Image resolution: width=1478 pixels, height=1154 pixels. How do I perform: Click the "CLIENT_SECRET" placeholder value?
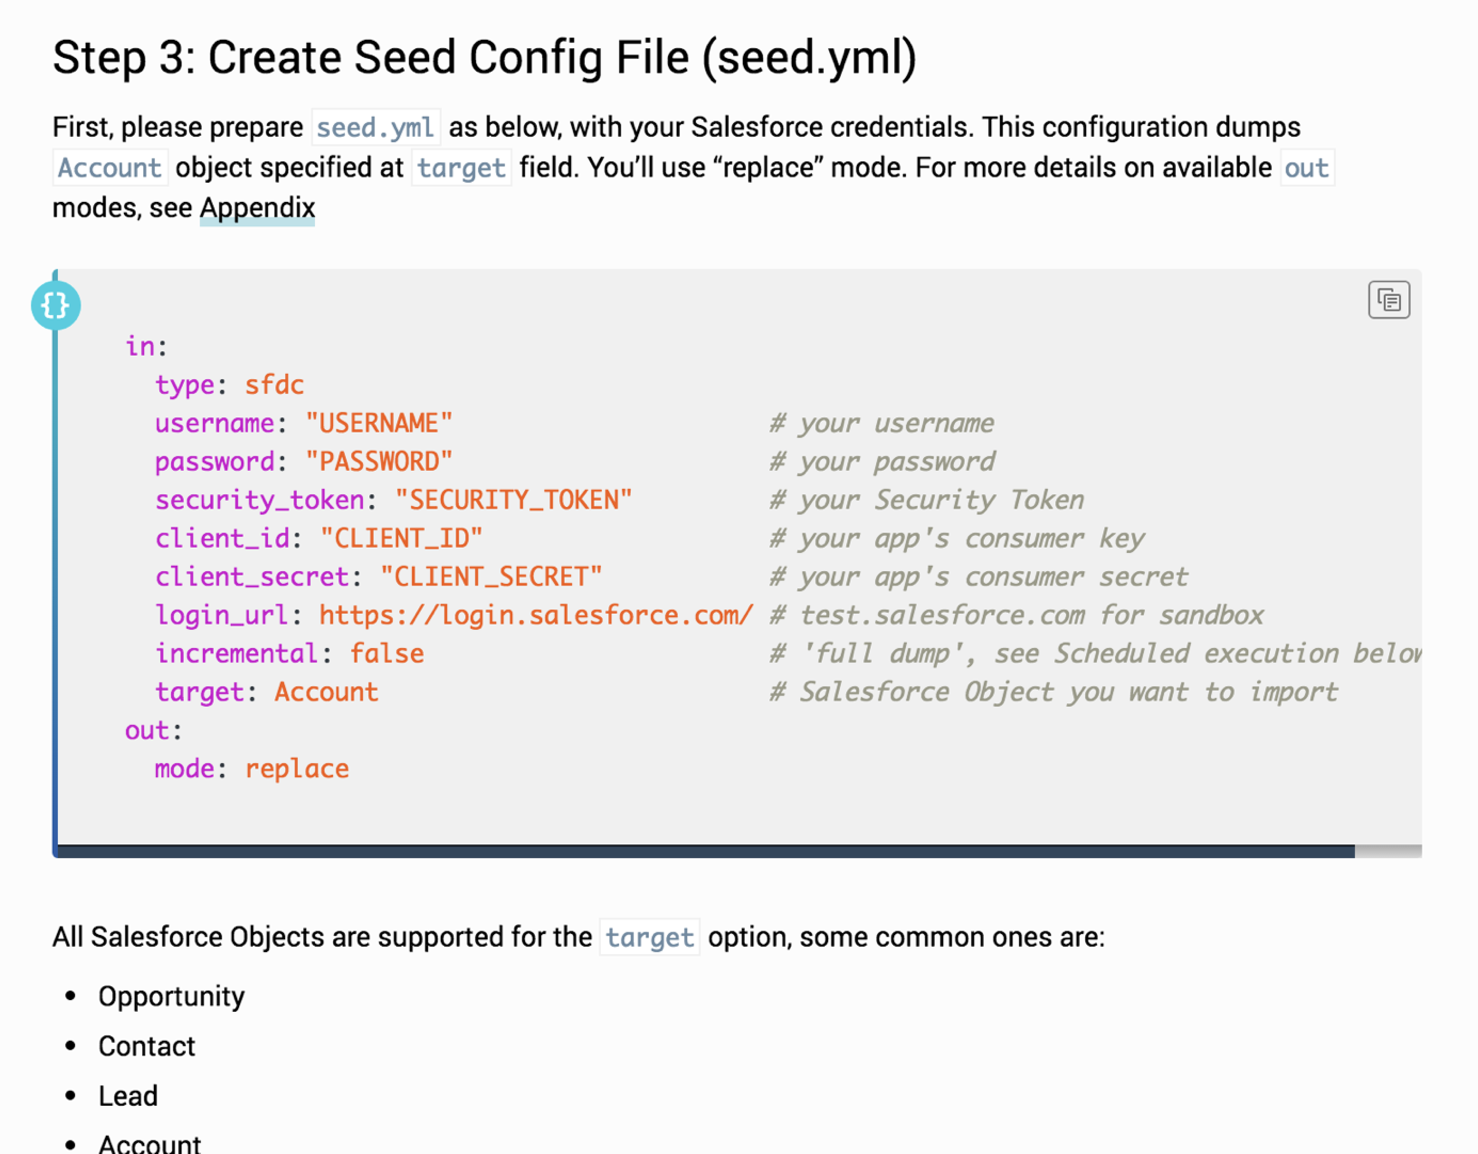point(491,577)
